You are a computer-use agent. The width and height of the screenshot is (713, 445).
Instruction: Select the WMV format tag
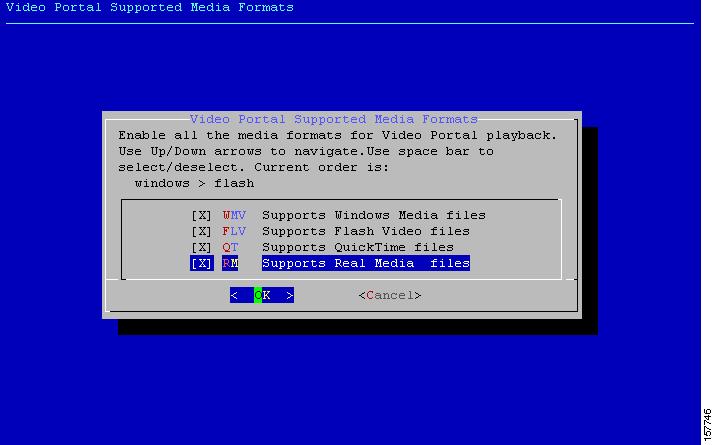(x=234, y=215)
